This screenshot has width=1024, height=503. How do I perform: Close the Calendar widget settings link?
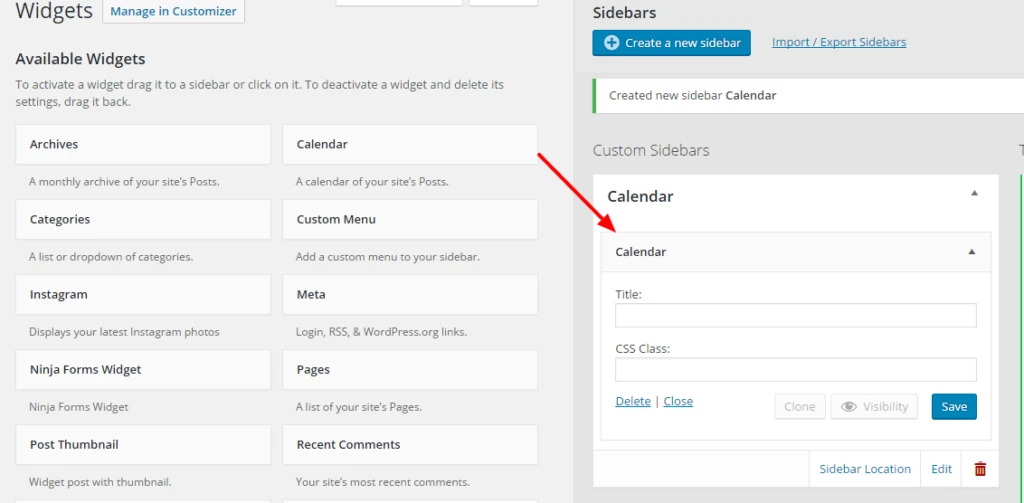point(678,401)
